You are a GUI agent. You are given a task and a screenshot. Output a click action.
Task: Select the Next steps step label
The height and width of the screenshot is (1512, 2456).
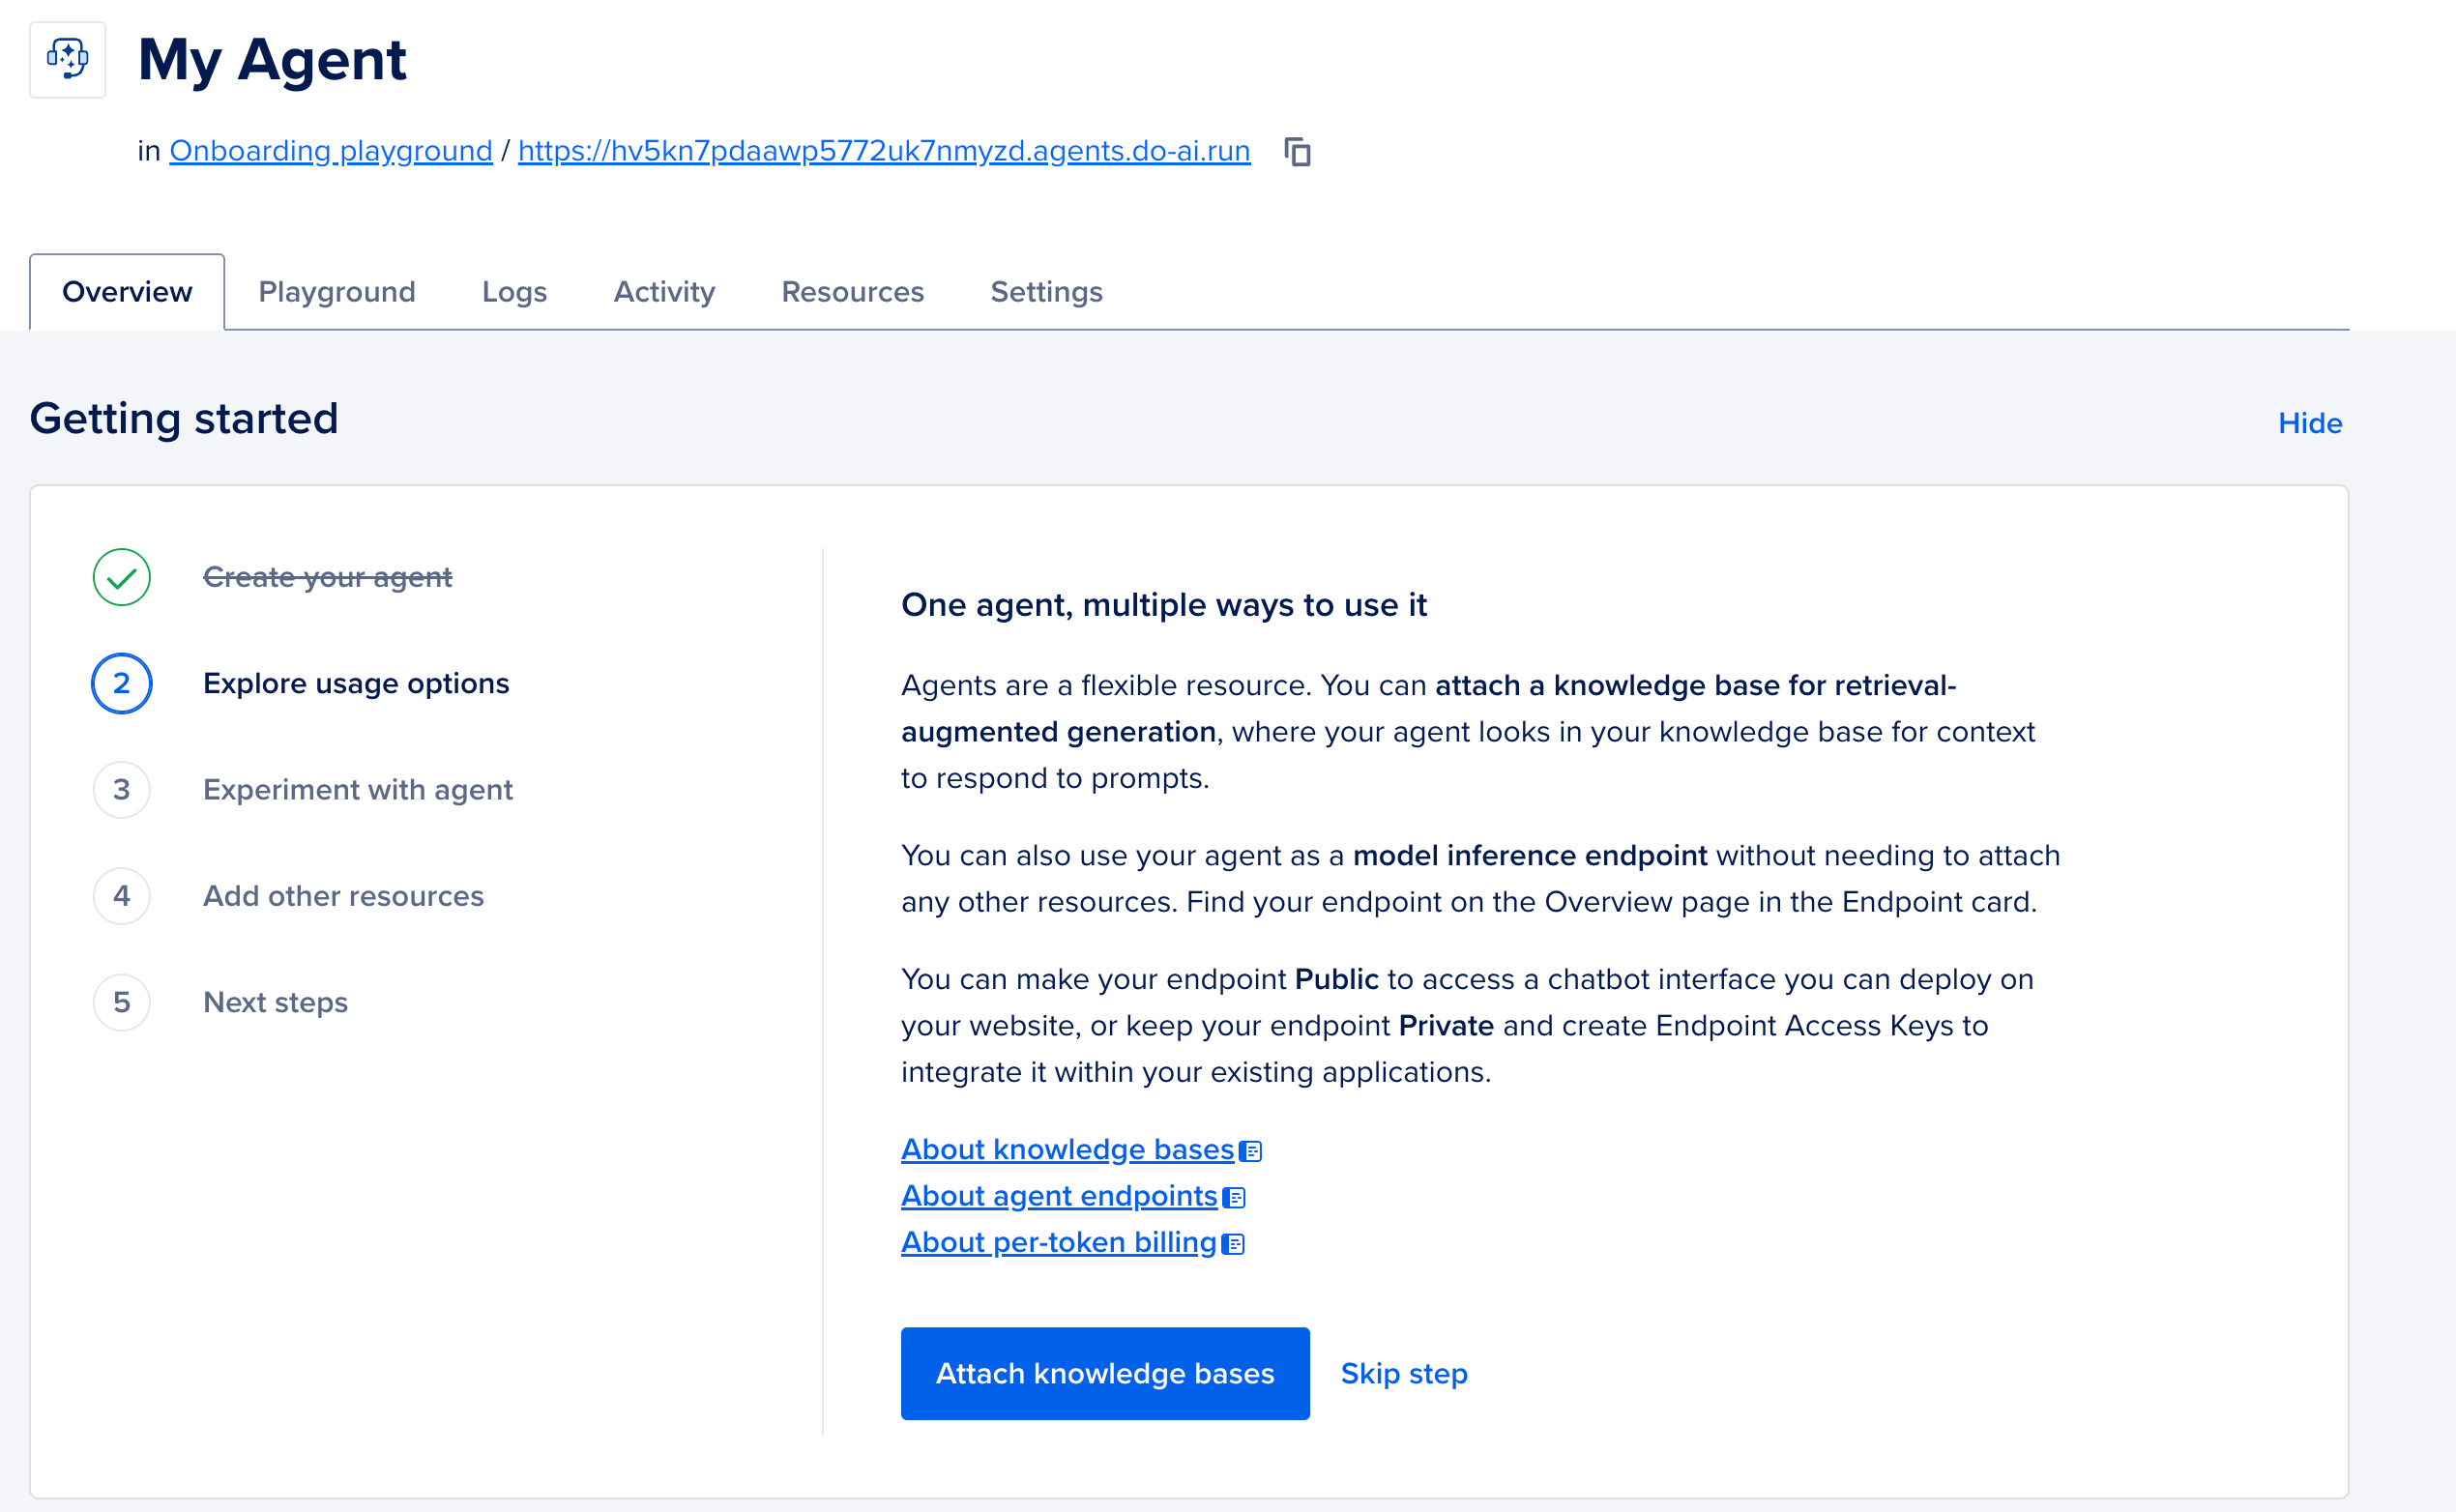click(x=276, y=1002)
